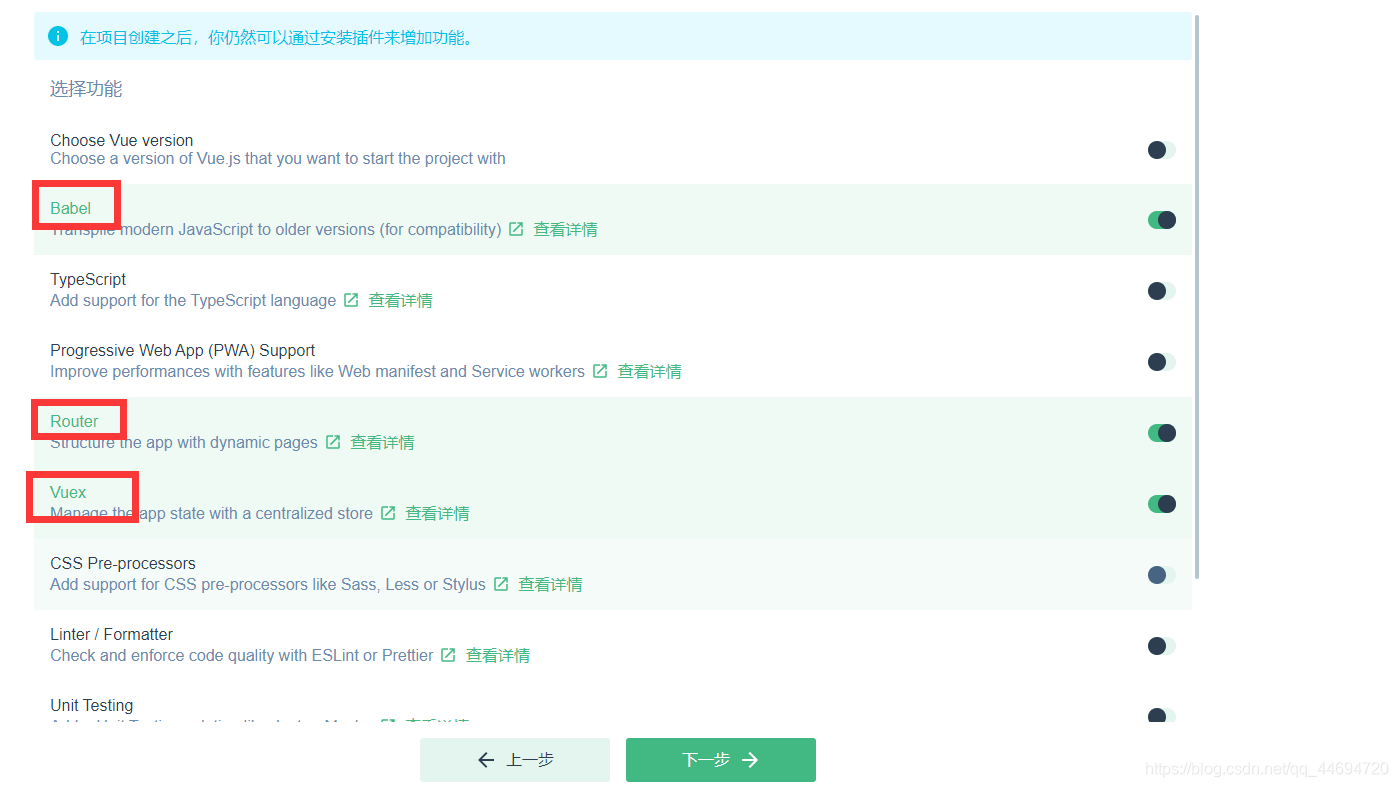Click the arrow icon inside the 下一步 button
The width and height of the screenshot is (1398, 787).
[x=751, y=760]
